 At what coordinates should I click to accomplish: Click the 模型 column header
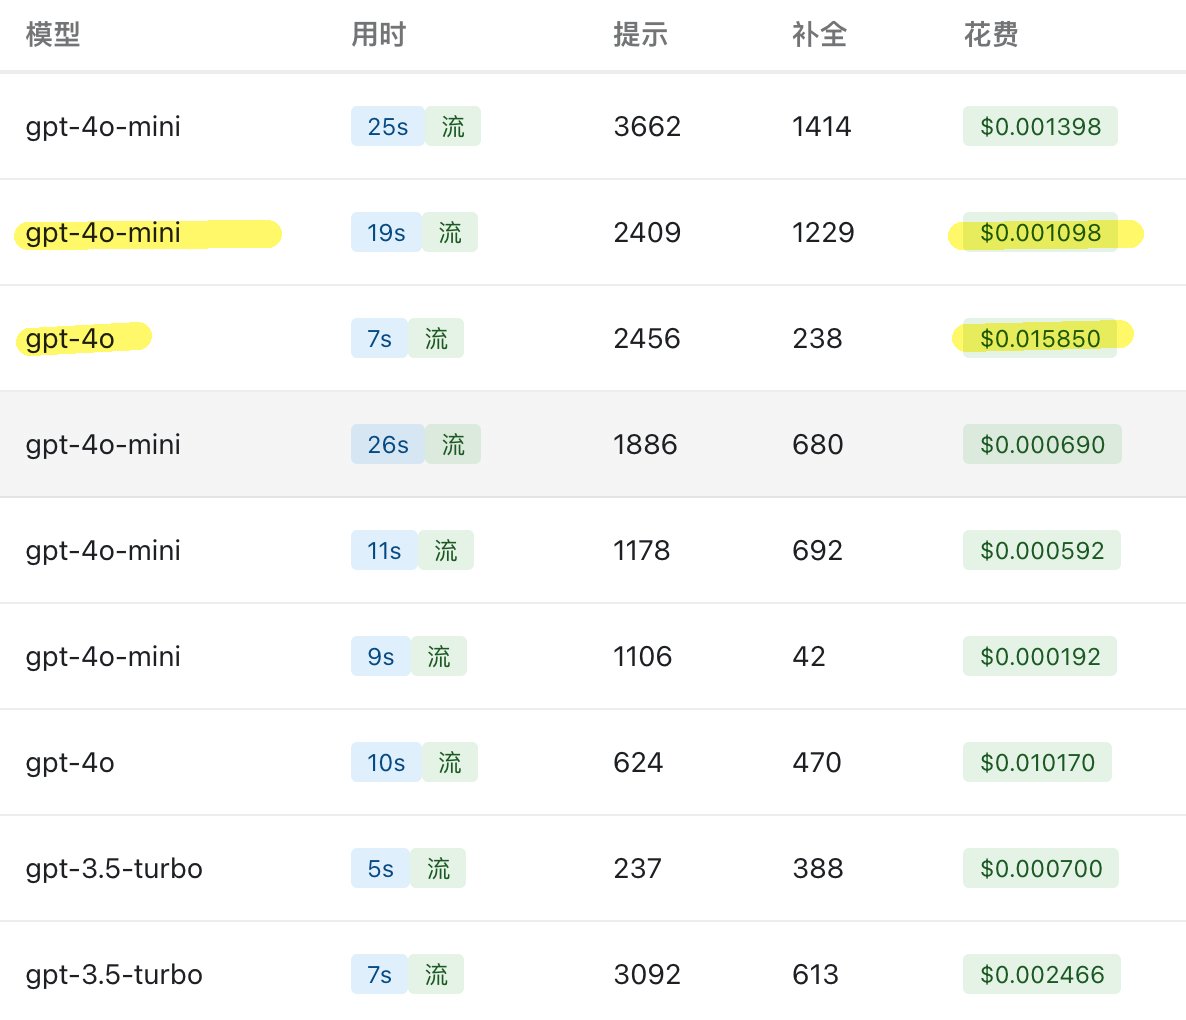coord(53,35)
